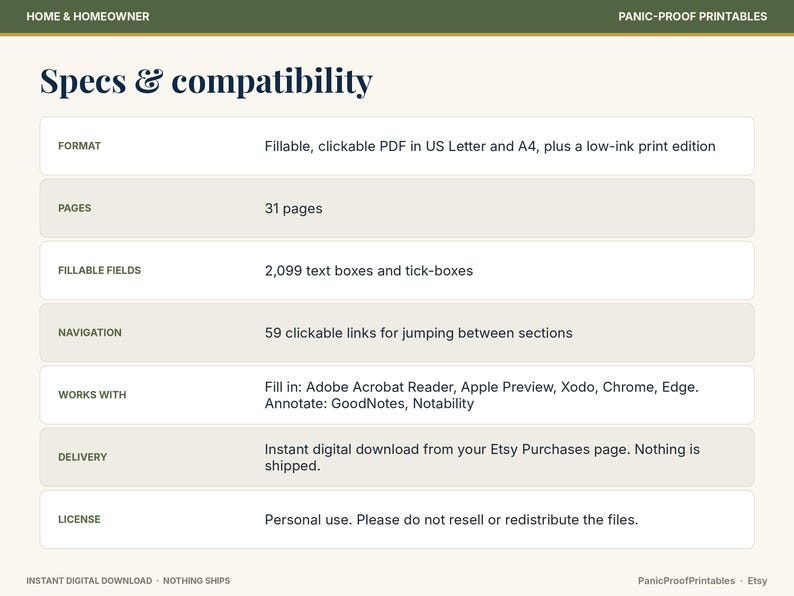Select '2,099 text boxes and tick-boxes' text

[x=369, y=271]
